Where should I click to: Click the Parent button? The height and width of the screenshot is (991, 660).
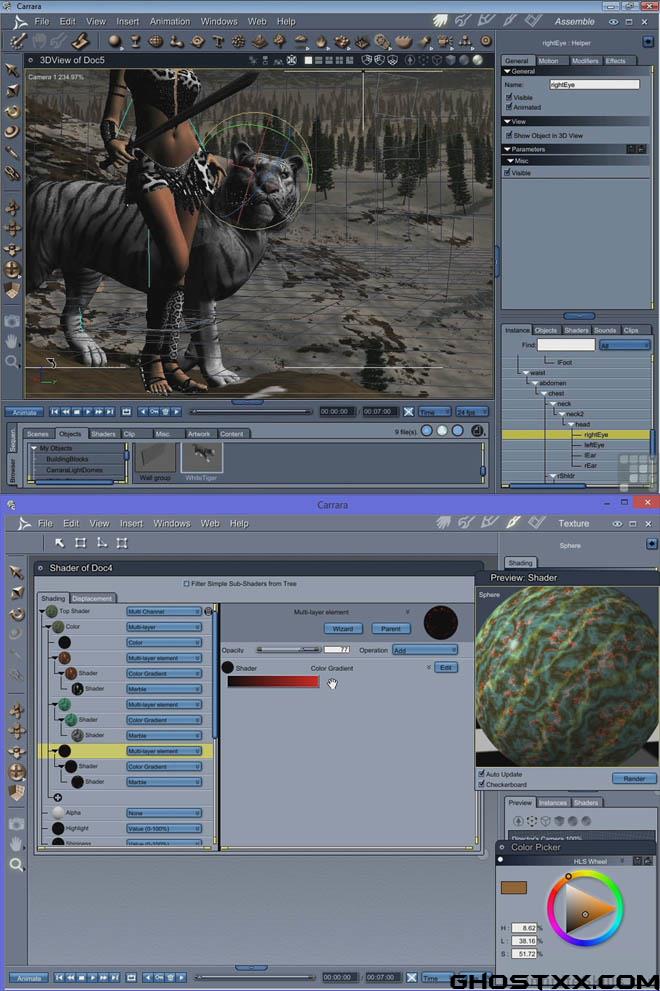coord(391,628)
